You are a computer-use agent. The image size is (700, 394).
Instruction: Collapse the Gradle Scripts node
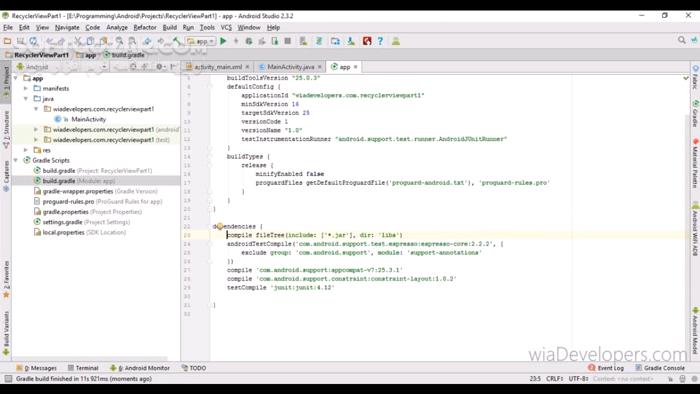tap(16, 160)
